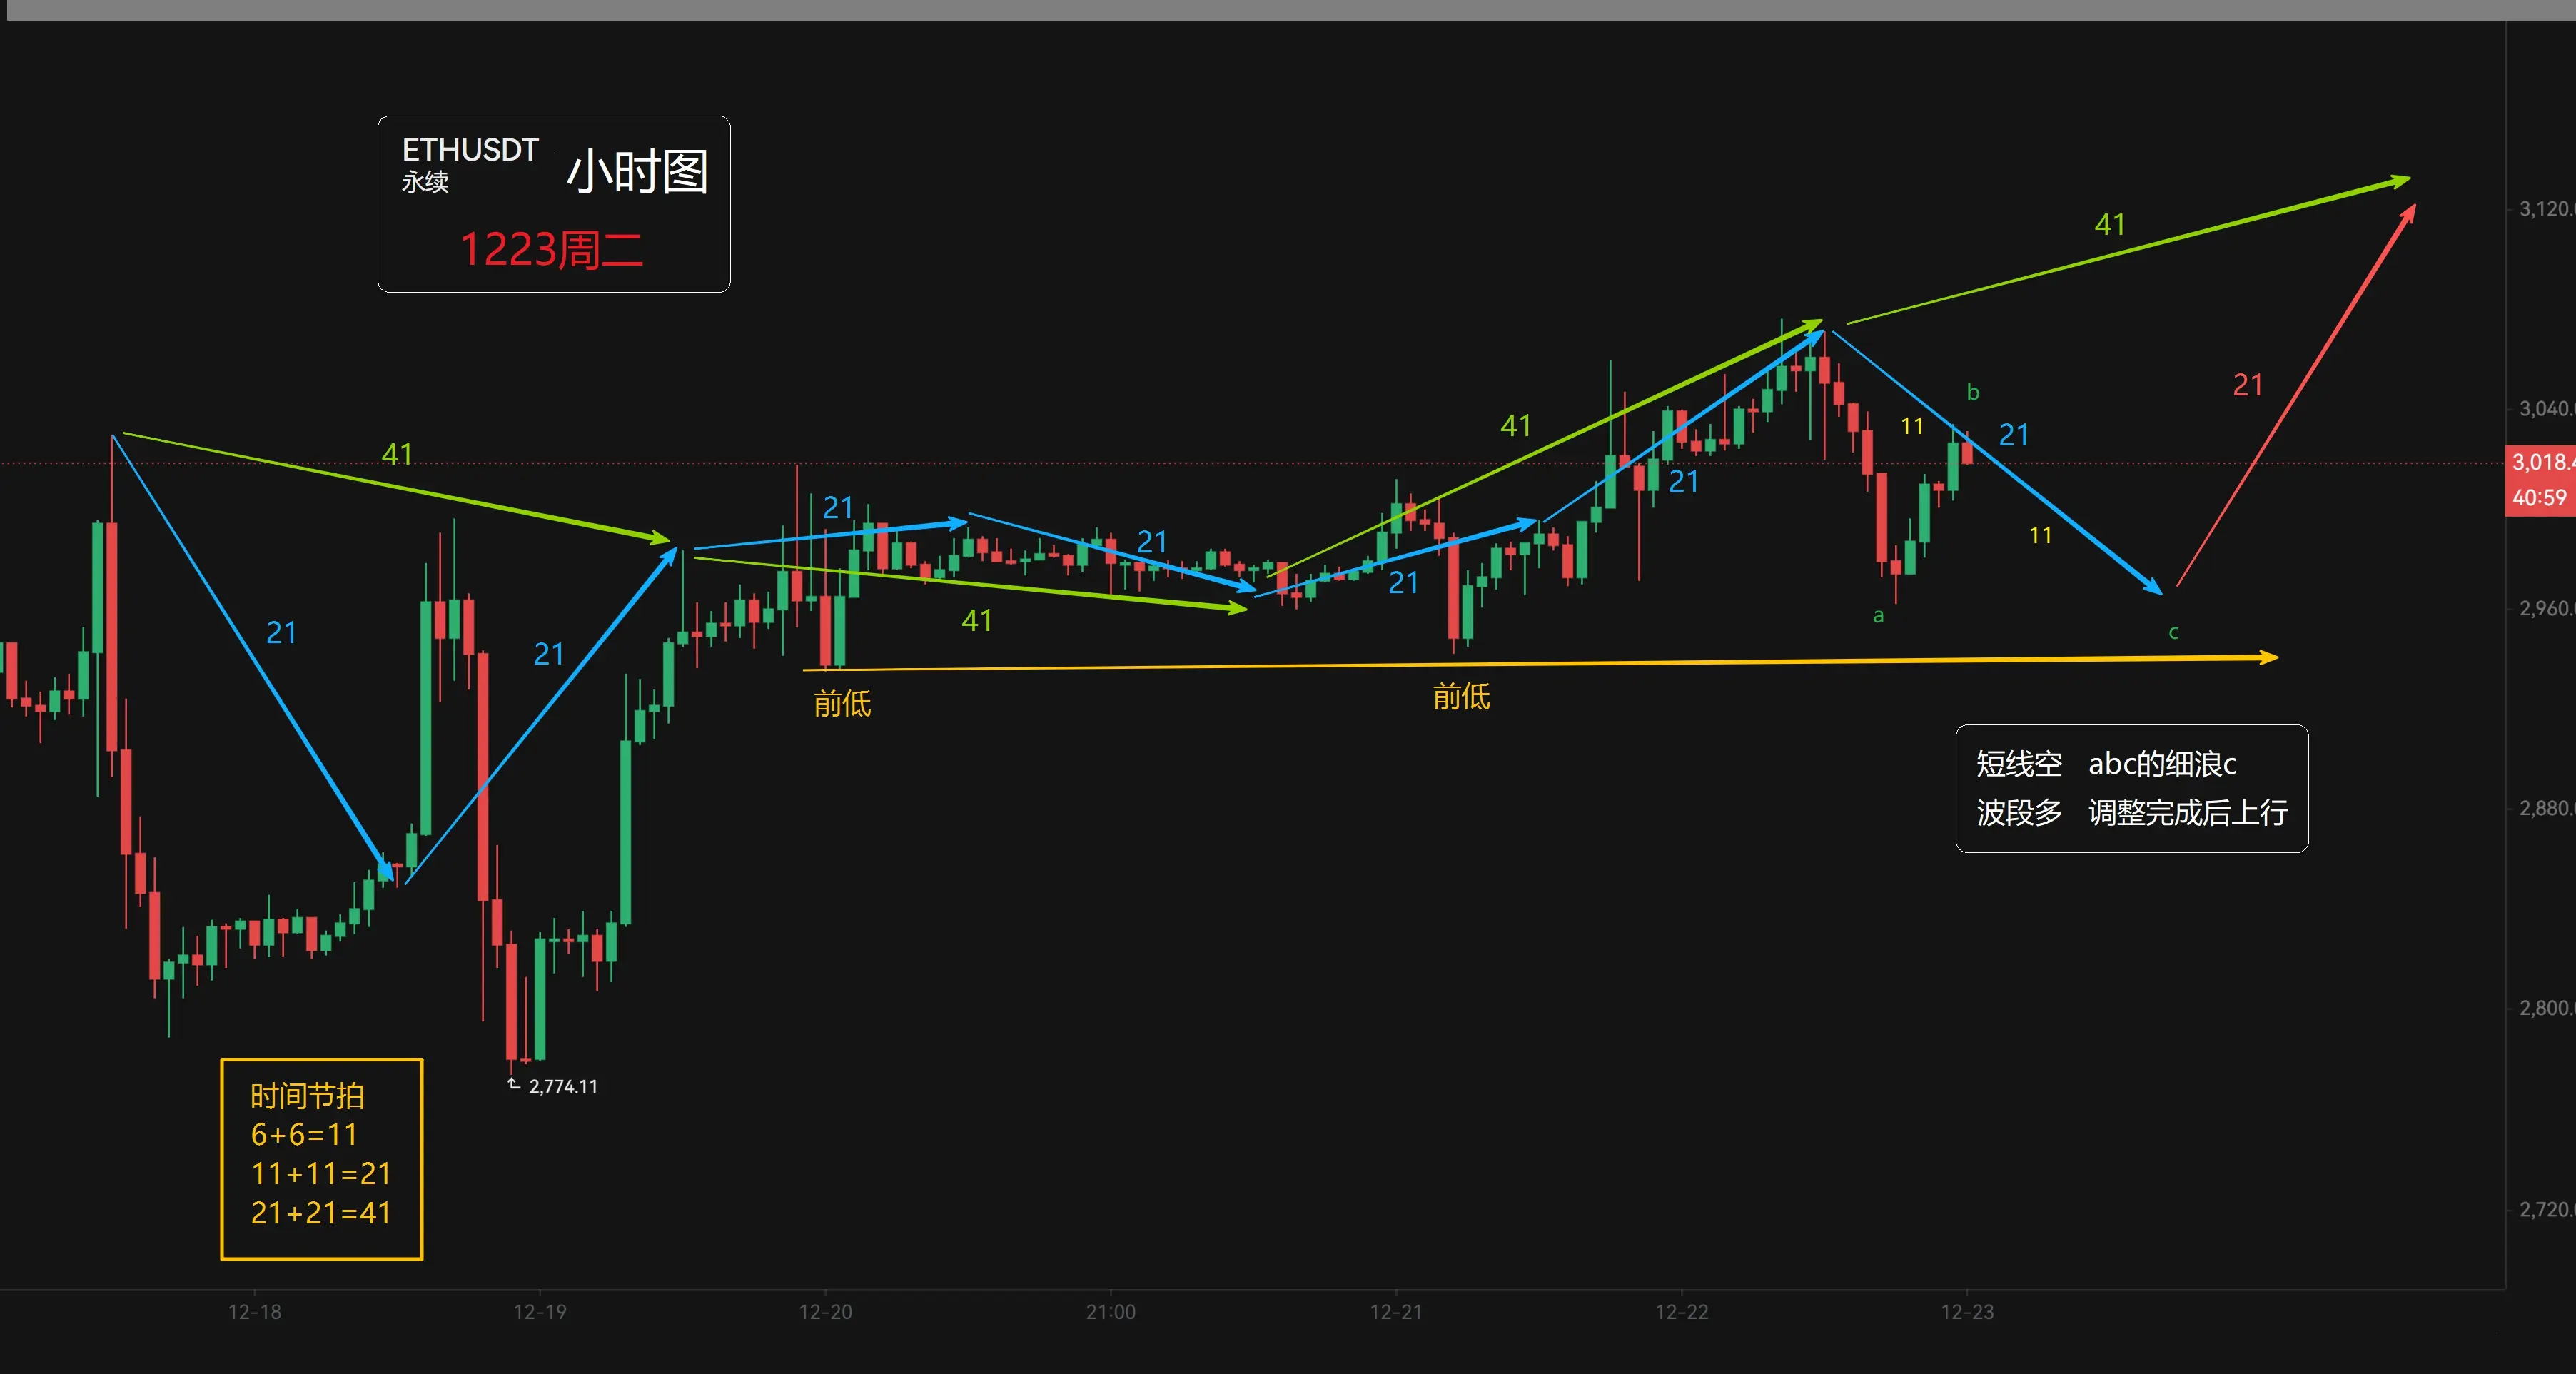Click the 12-18 date on time axis
Screen dimensions: 2576x1374
254,1311
